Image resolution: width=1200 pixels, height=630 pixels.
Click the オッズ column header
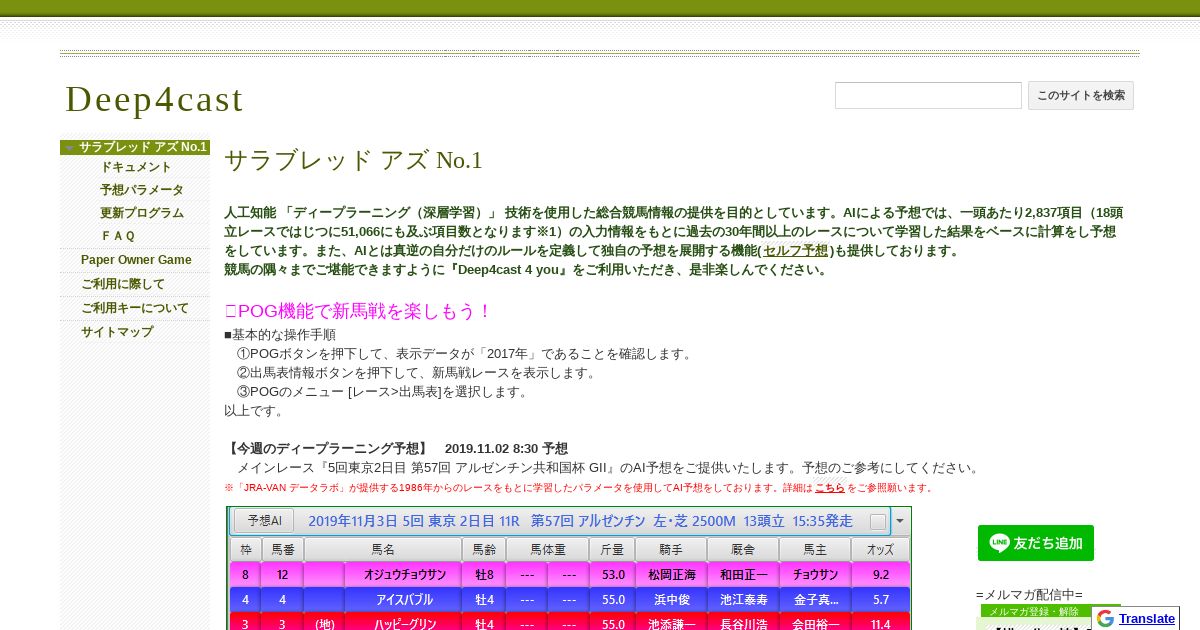pyautogui.click(x=881, y=549)
